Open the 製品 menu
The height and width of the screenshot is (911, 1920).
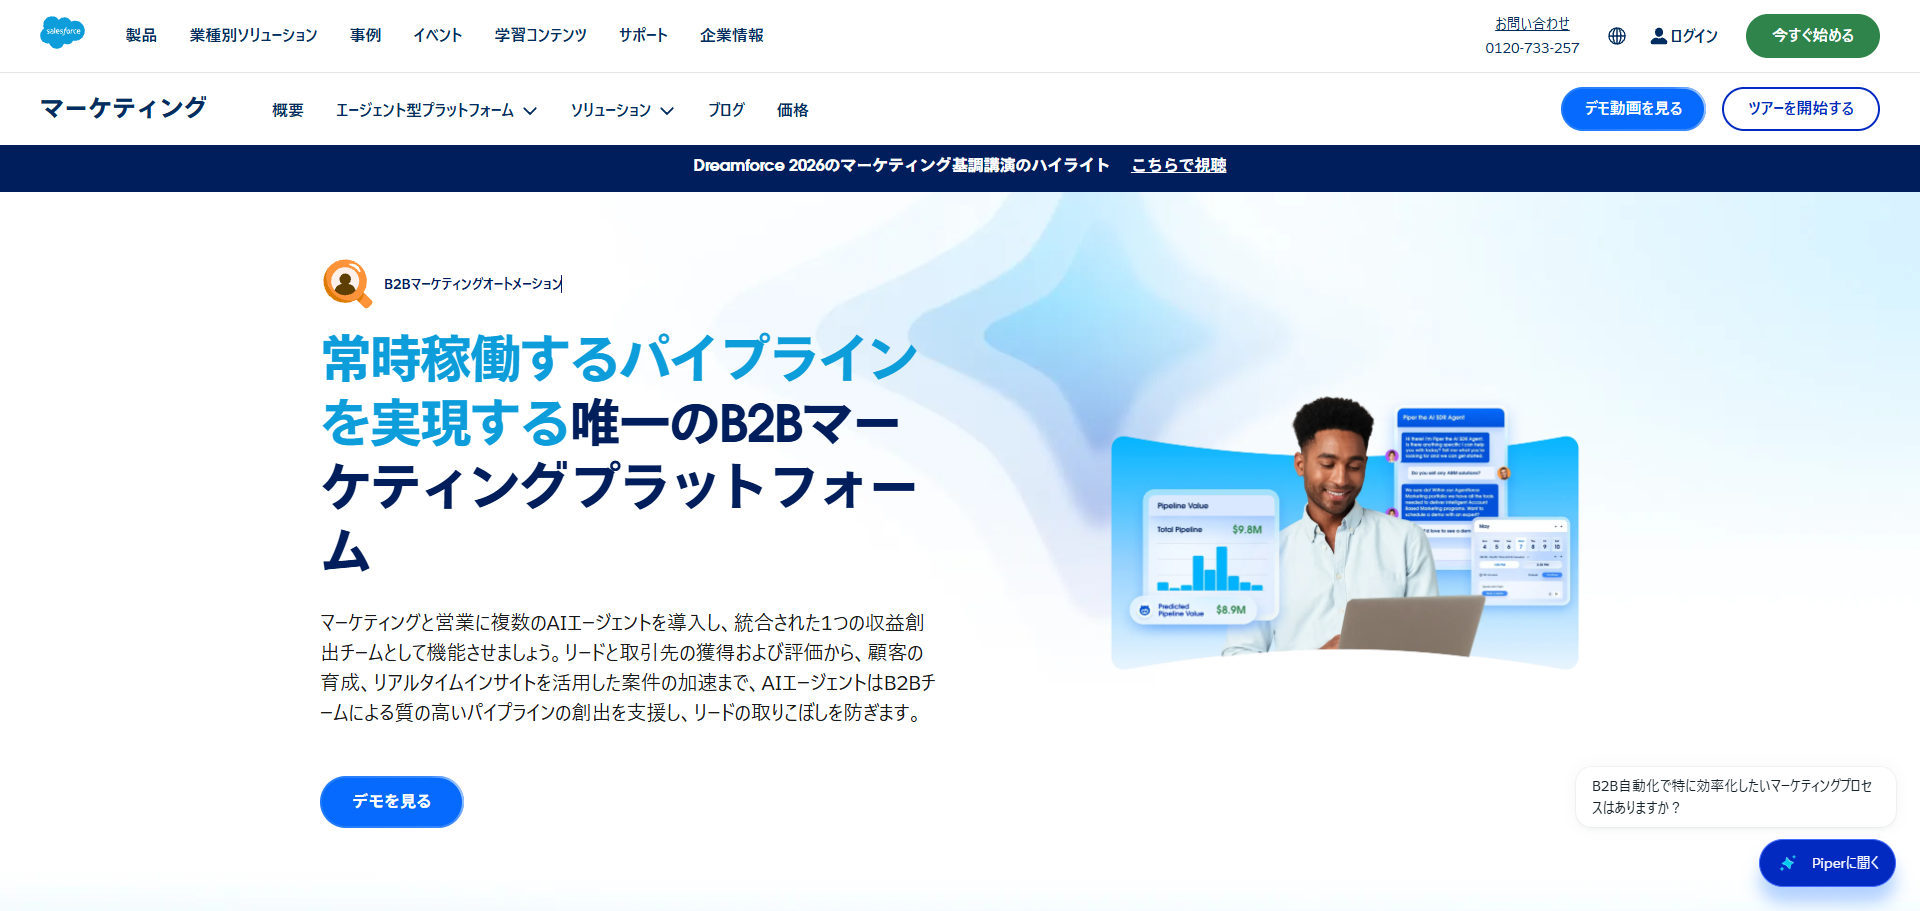(141, 35)
